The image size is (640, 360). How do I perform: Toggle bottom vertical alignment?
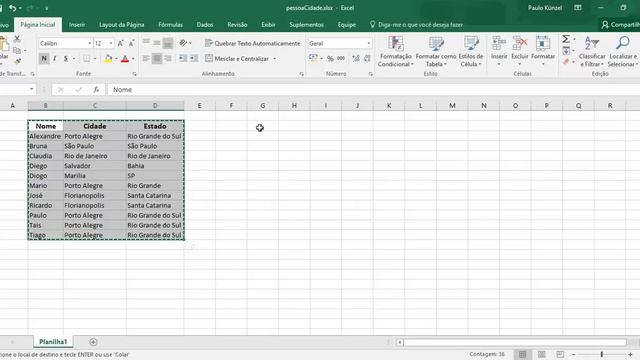(167, 43)
